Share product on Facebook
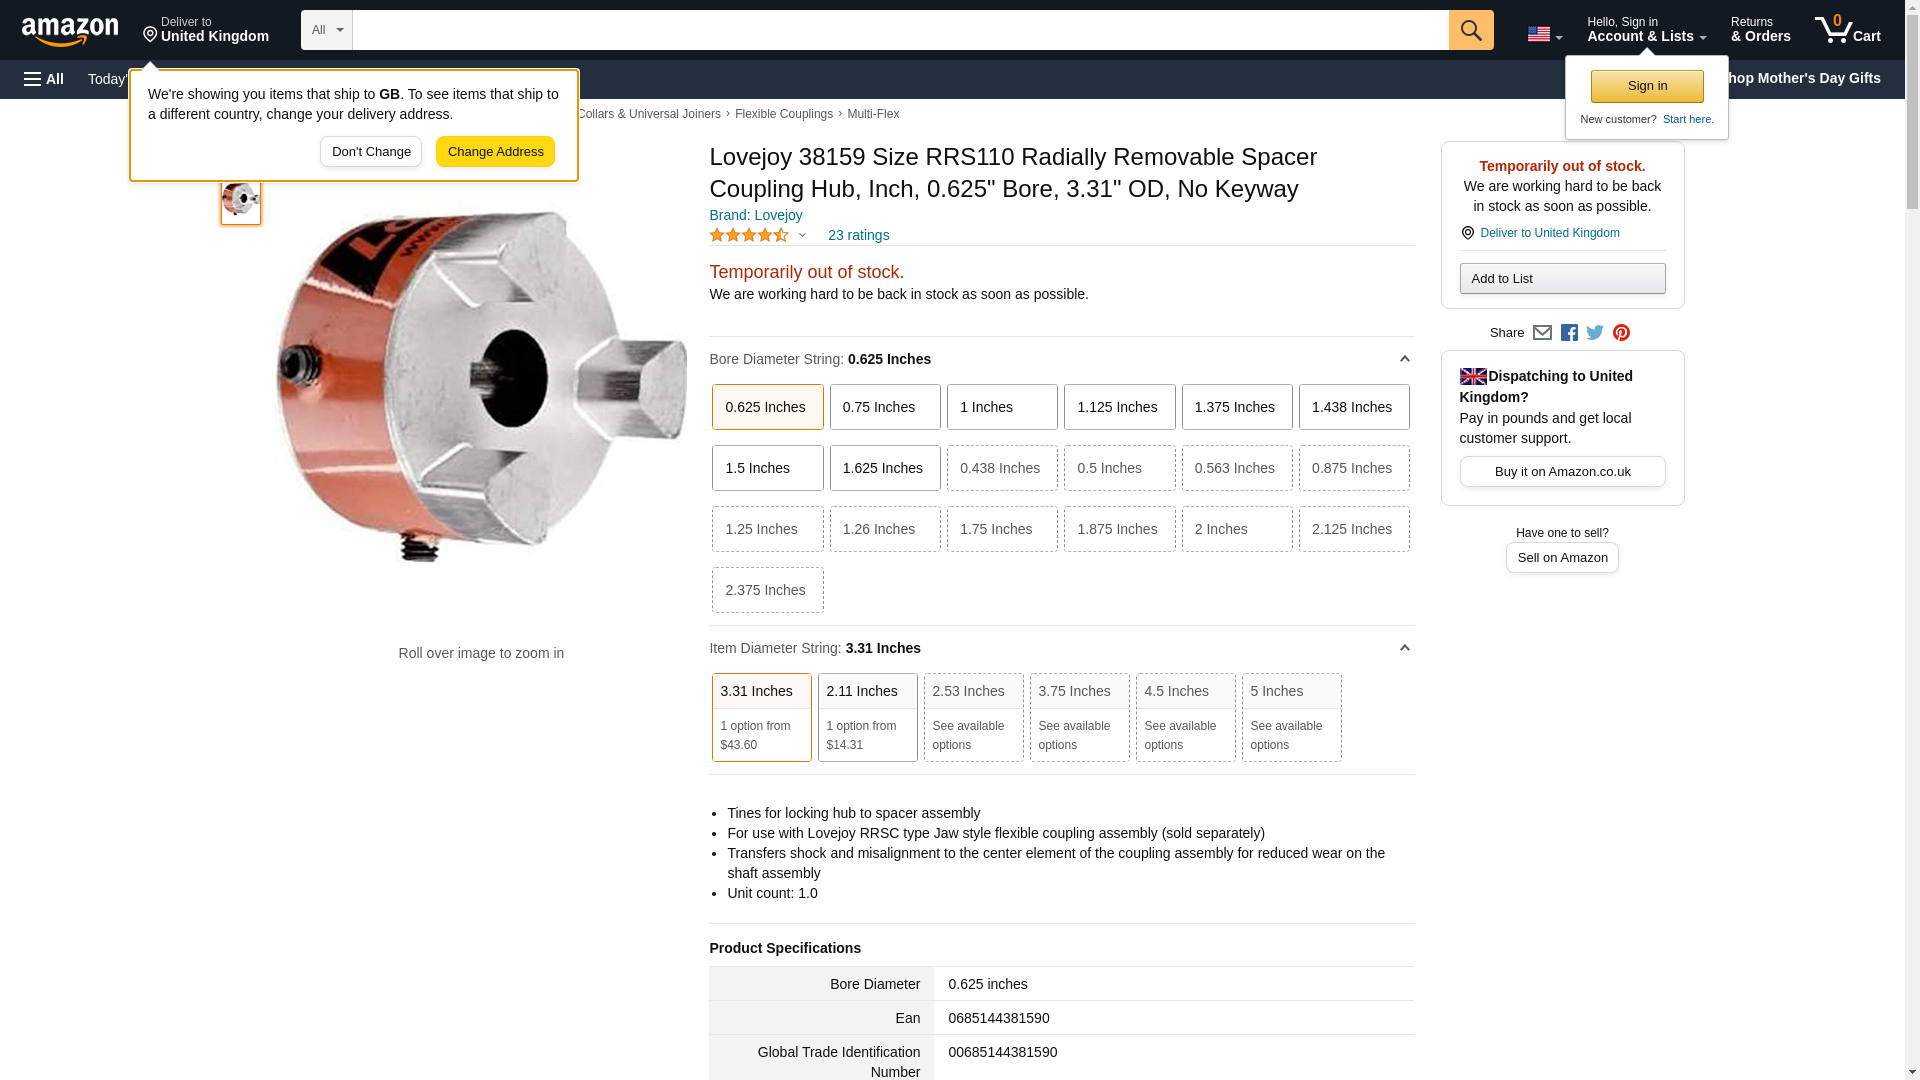This screenshot has height=1080, width=1920. coord(1569,333)
